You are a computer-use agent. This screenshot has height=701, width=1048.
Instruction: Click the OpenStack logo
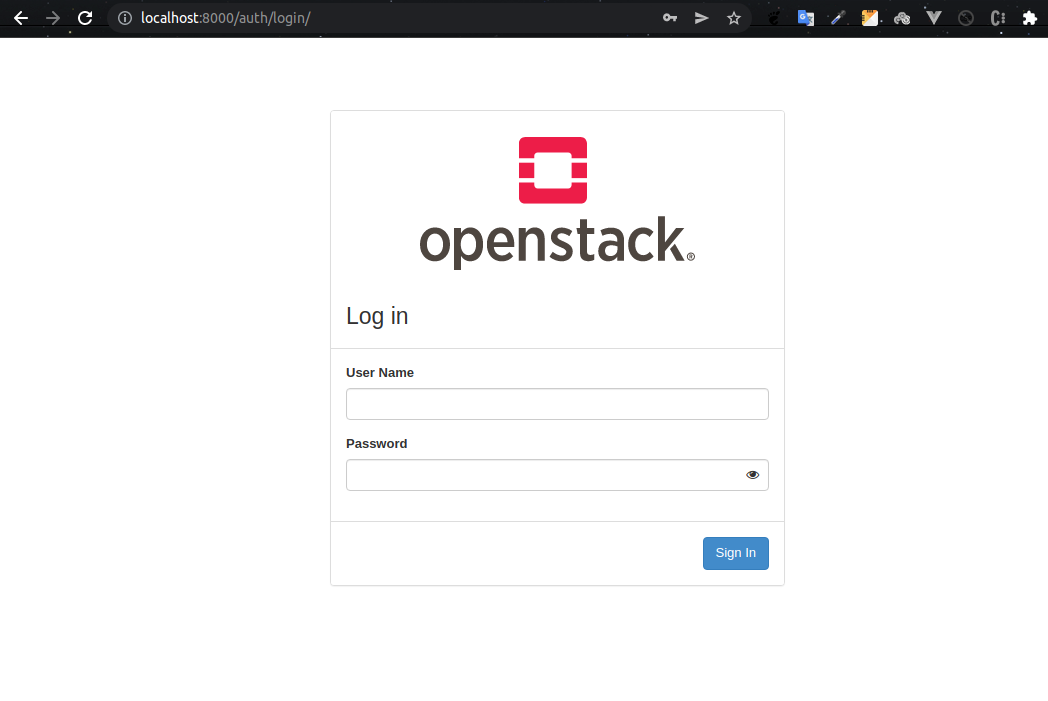557,203
